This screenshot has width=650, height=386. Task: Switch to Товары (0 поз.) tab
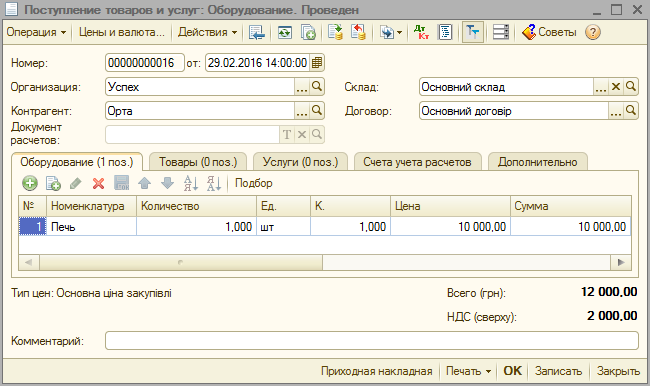point(198,162)
